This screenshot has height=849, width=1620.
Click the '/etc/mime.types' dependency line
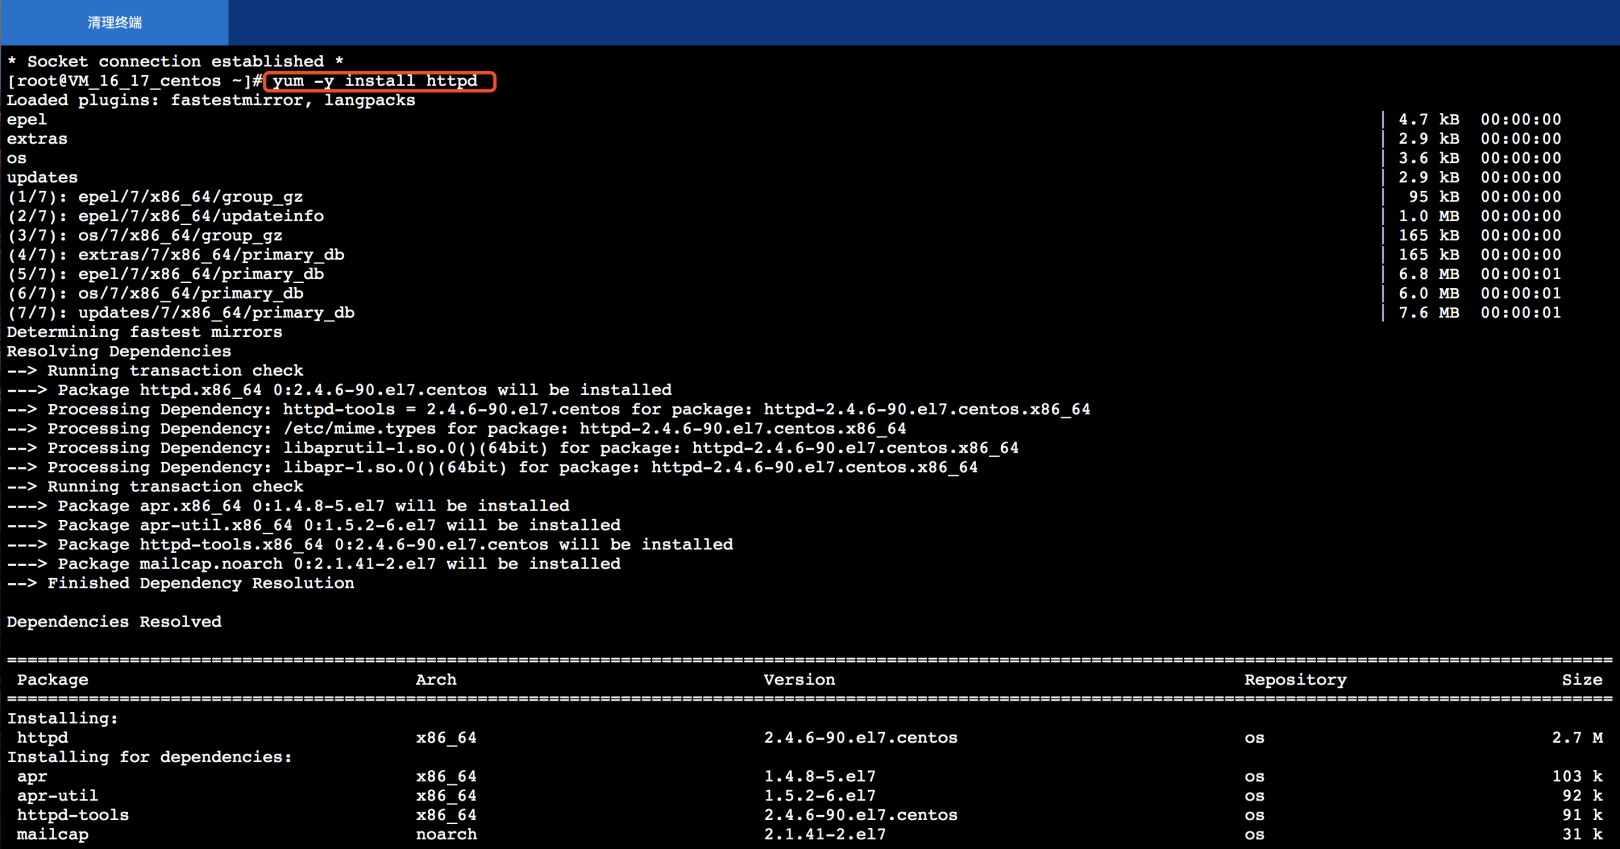click(x=457, y=429)
